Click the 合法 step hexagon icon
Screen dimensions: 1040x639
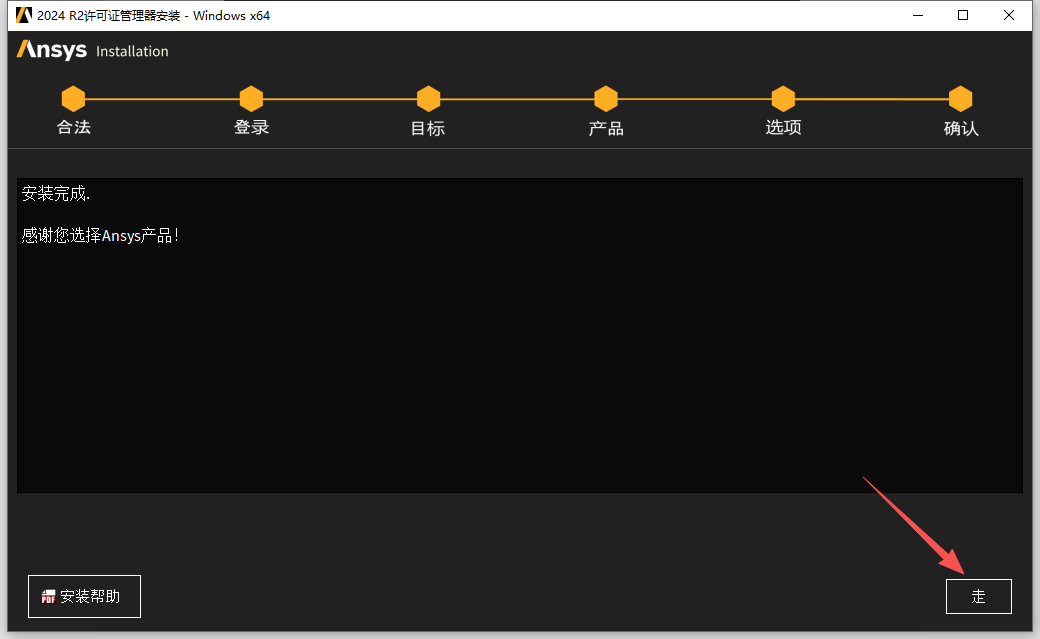(x=73, y=98)
